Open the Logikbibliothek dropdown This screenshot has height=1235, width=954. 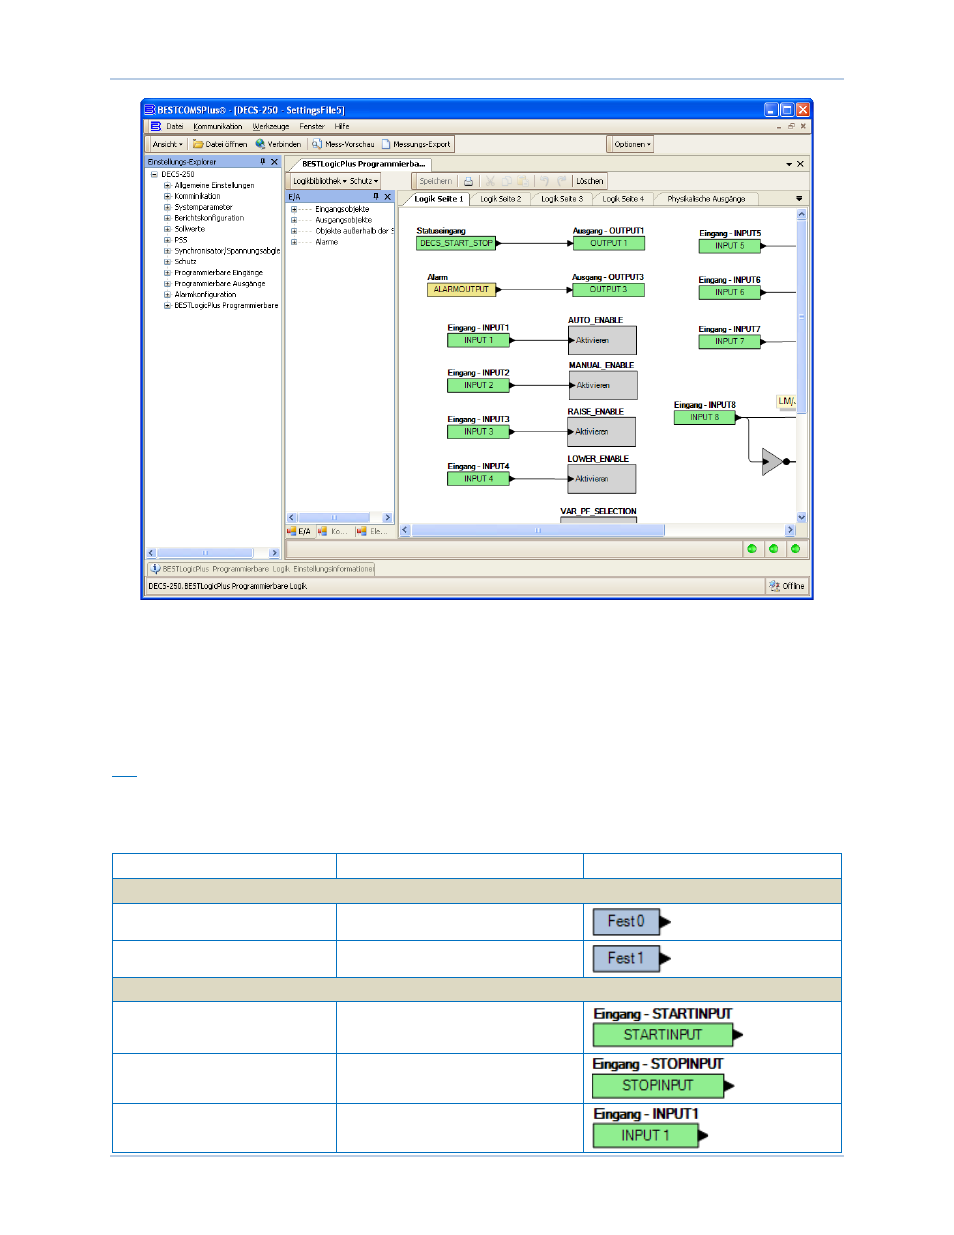[320, 181]
